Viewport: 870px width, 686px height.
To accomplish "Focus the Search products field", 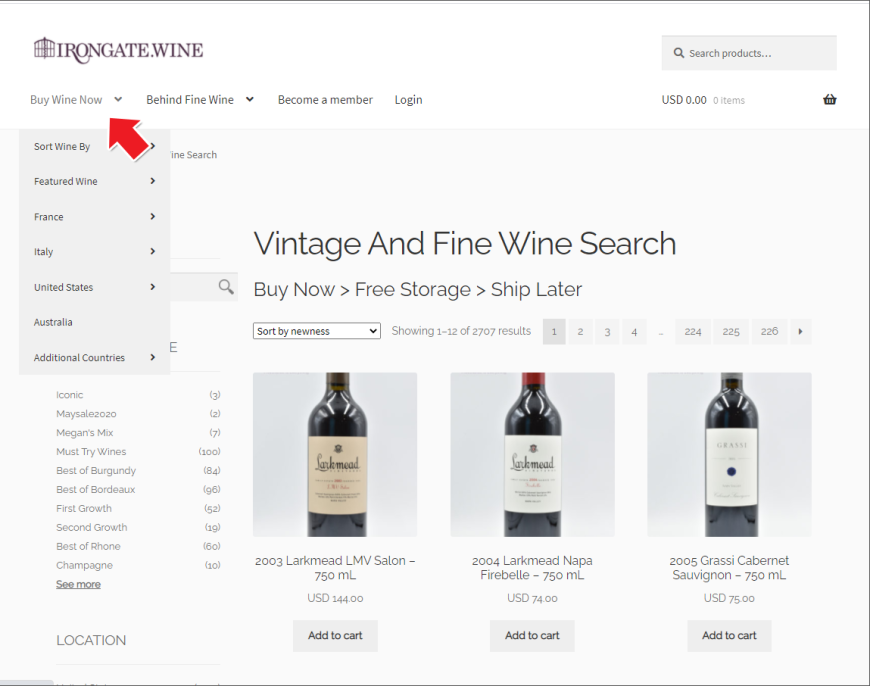I will tap(749, 53).
